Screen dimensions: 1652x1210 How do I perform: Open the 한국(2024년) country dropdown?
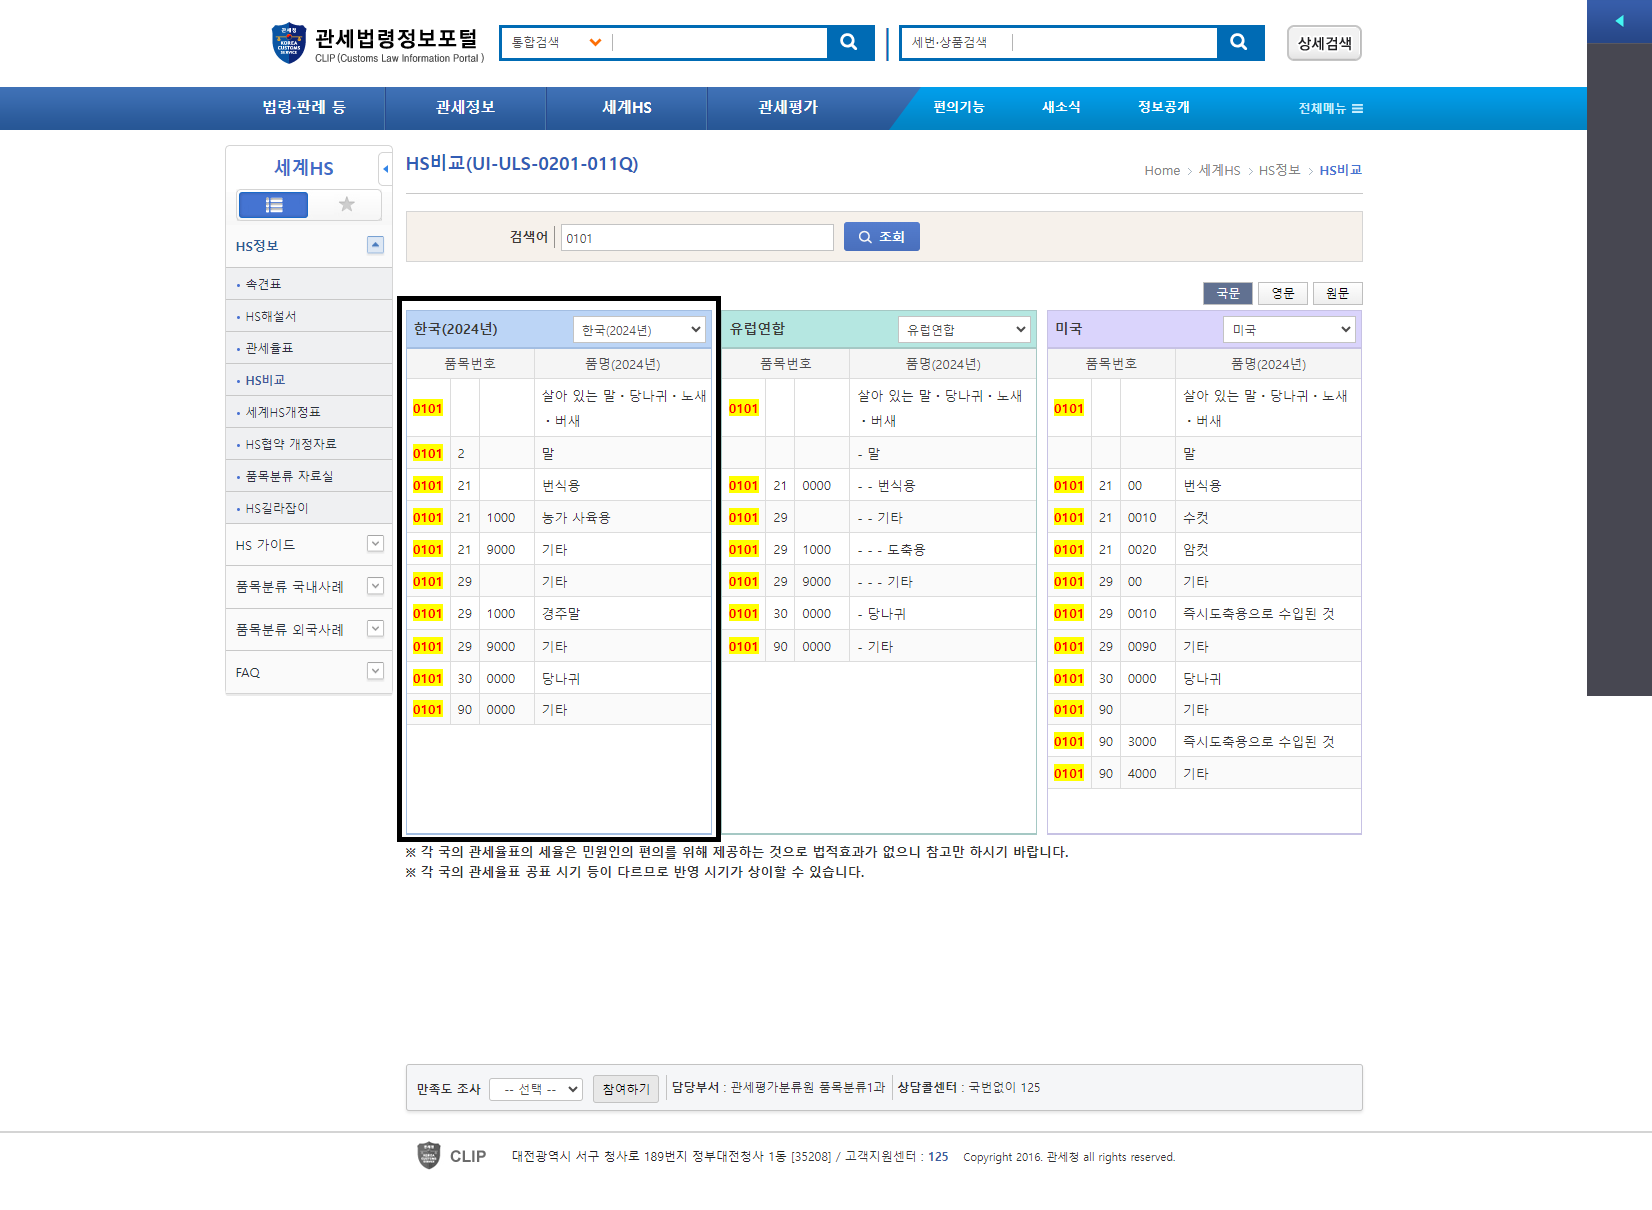tap(640, 330)
